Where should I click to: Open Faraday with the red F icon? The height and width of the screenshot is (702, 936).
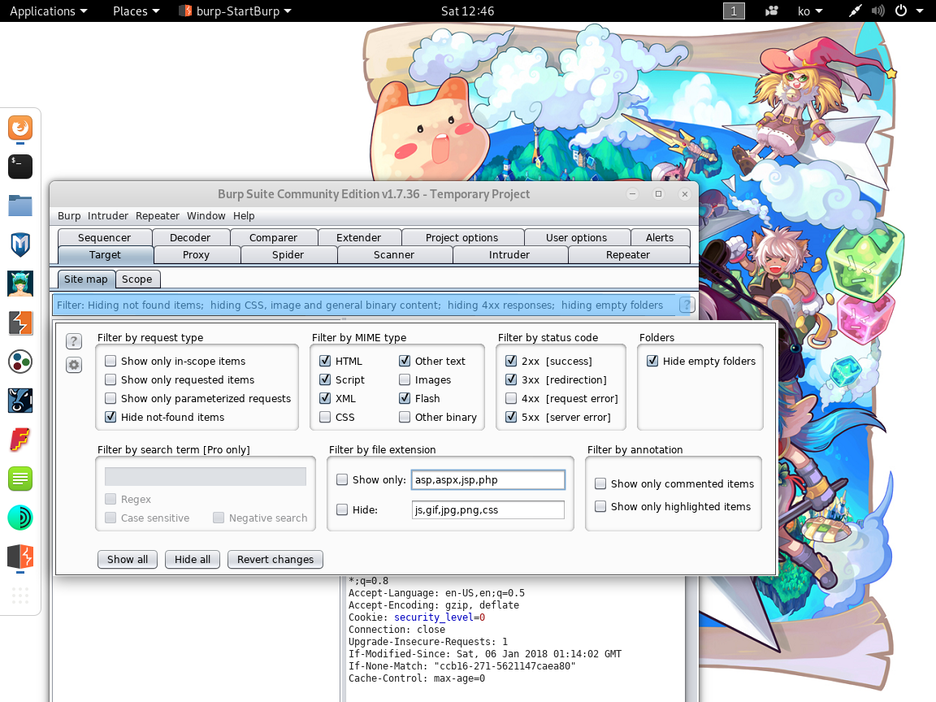point(20,440)
